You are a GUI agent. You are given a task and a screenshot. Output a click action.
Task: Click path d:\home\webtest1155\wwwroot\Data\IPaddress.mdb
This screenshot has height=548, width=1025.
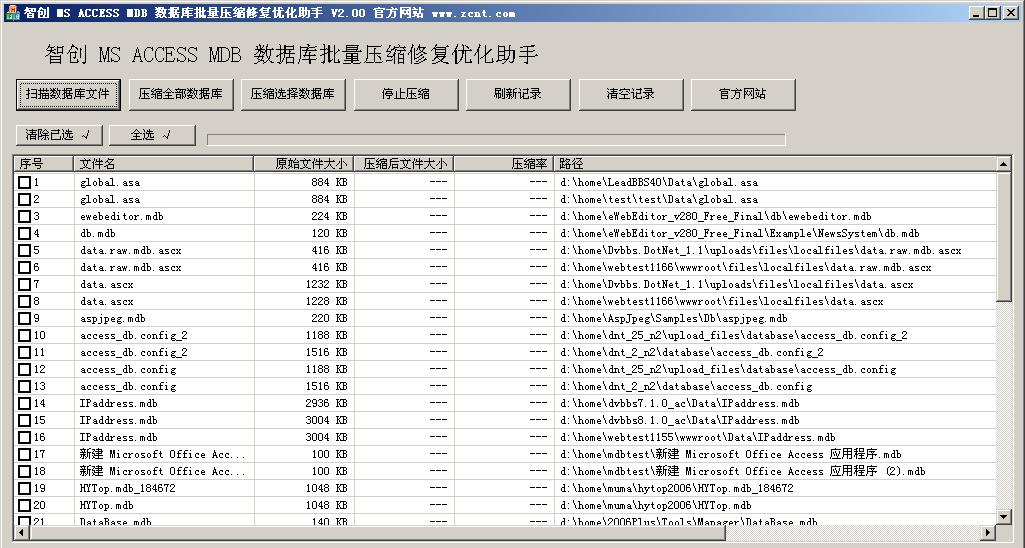click(x=697, y=437)
